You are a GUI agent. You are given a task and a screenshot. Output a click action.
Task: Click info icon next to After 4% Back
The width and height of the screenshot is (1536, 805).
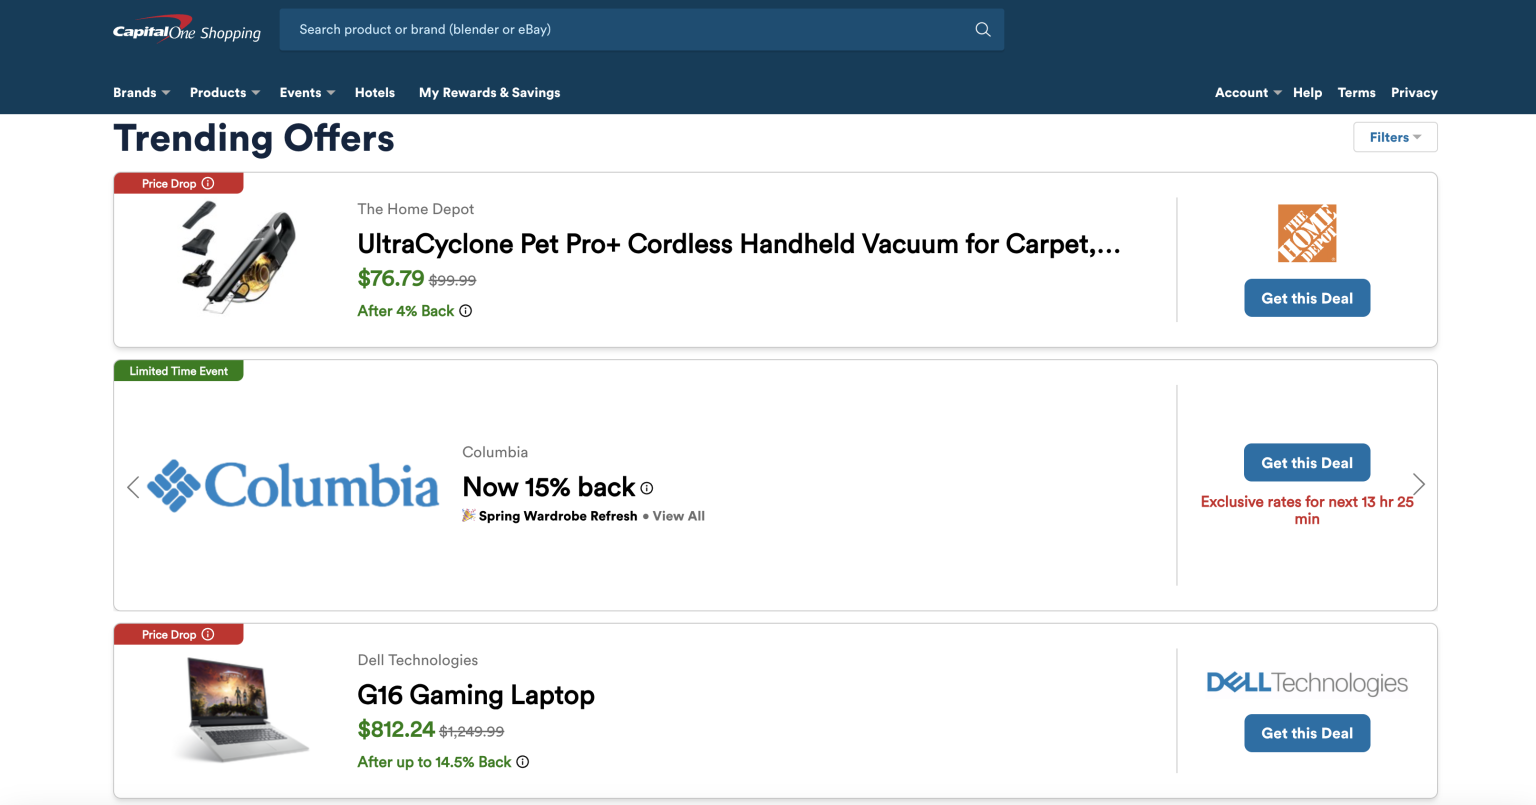pos(465,311)
